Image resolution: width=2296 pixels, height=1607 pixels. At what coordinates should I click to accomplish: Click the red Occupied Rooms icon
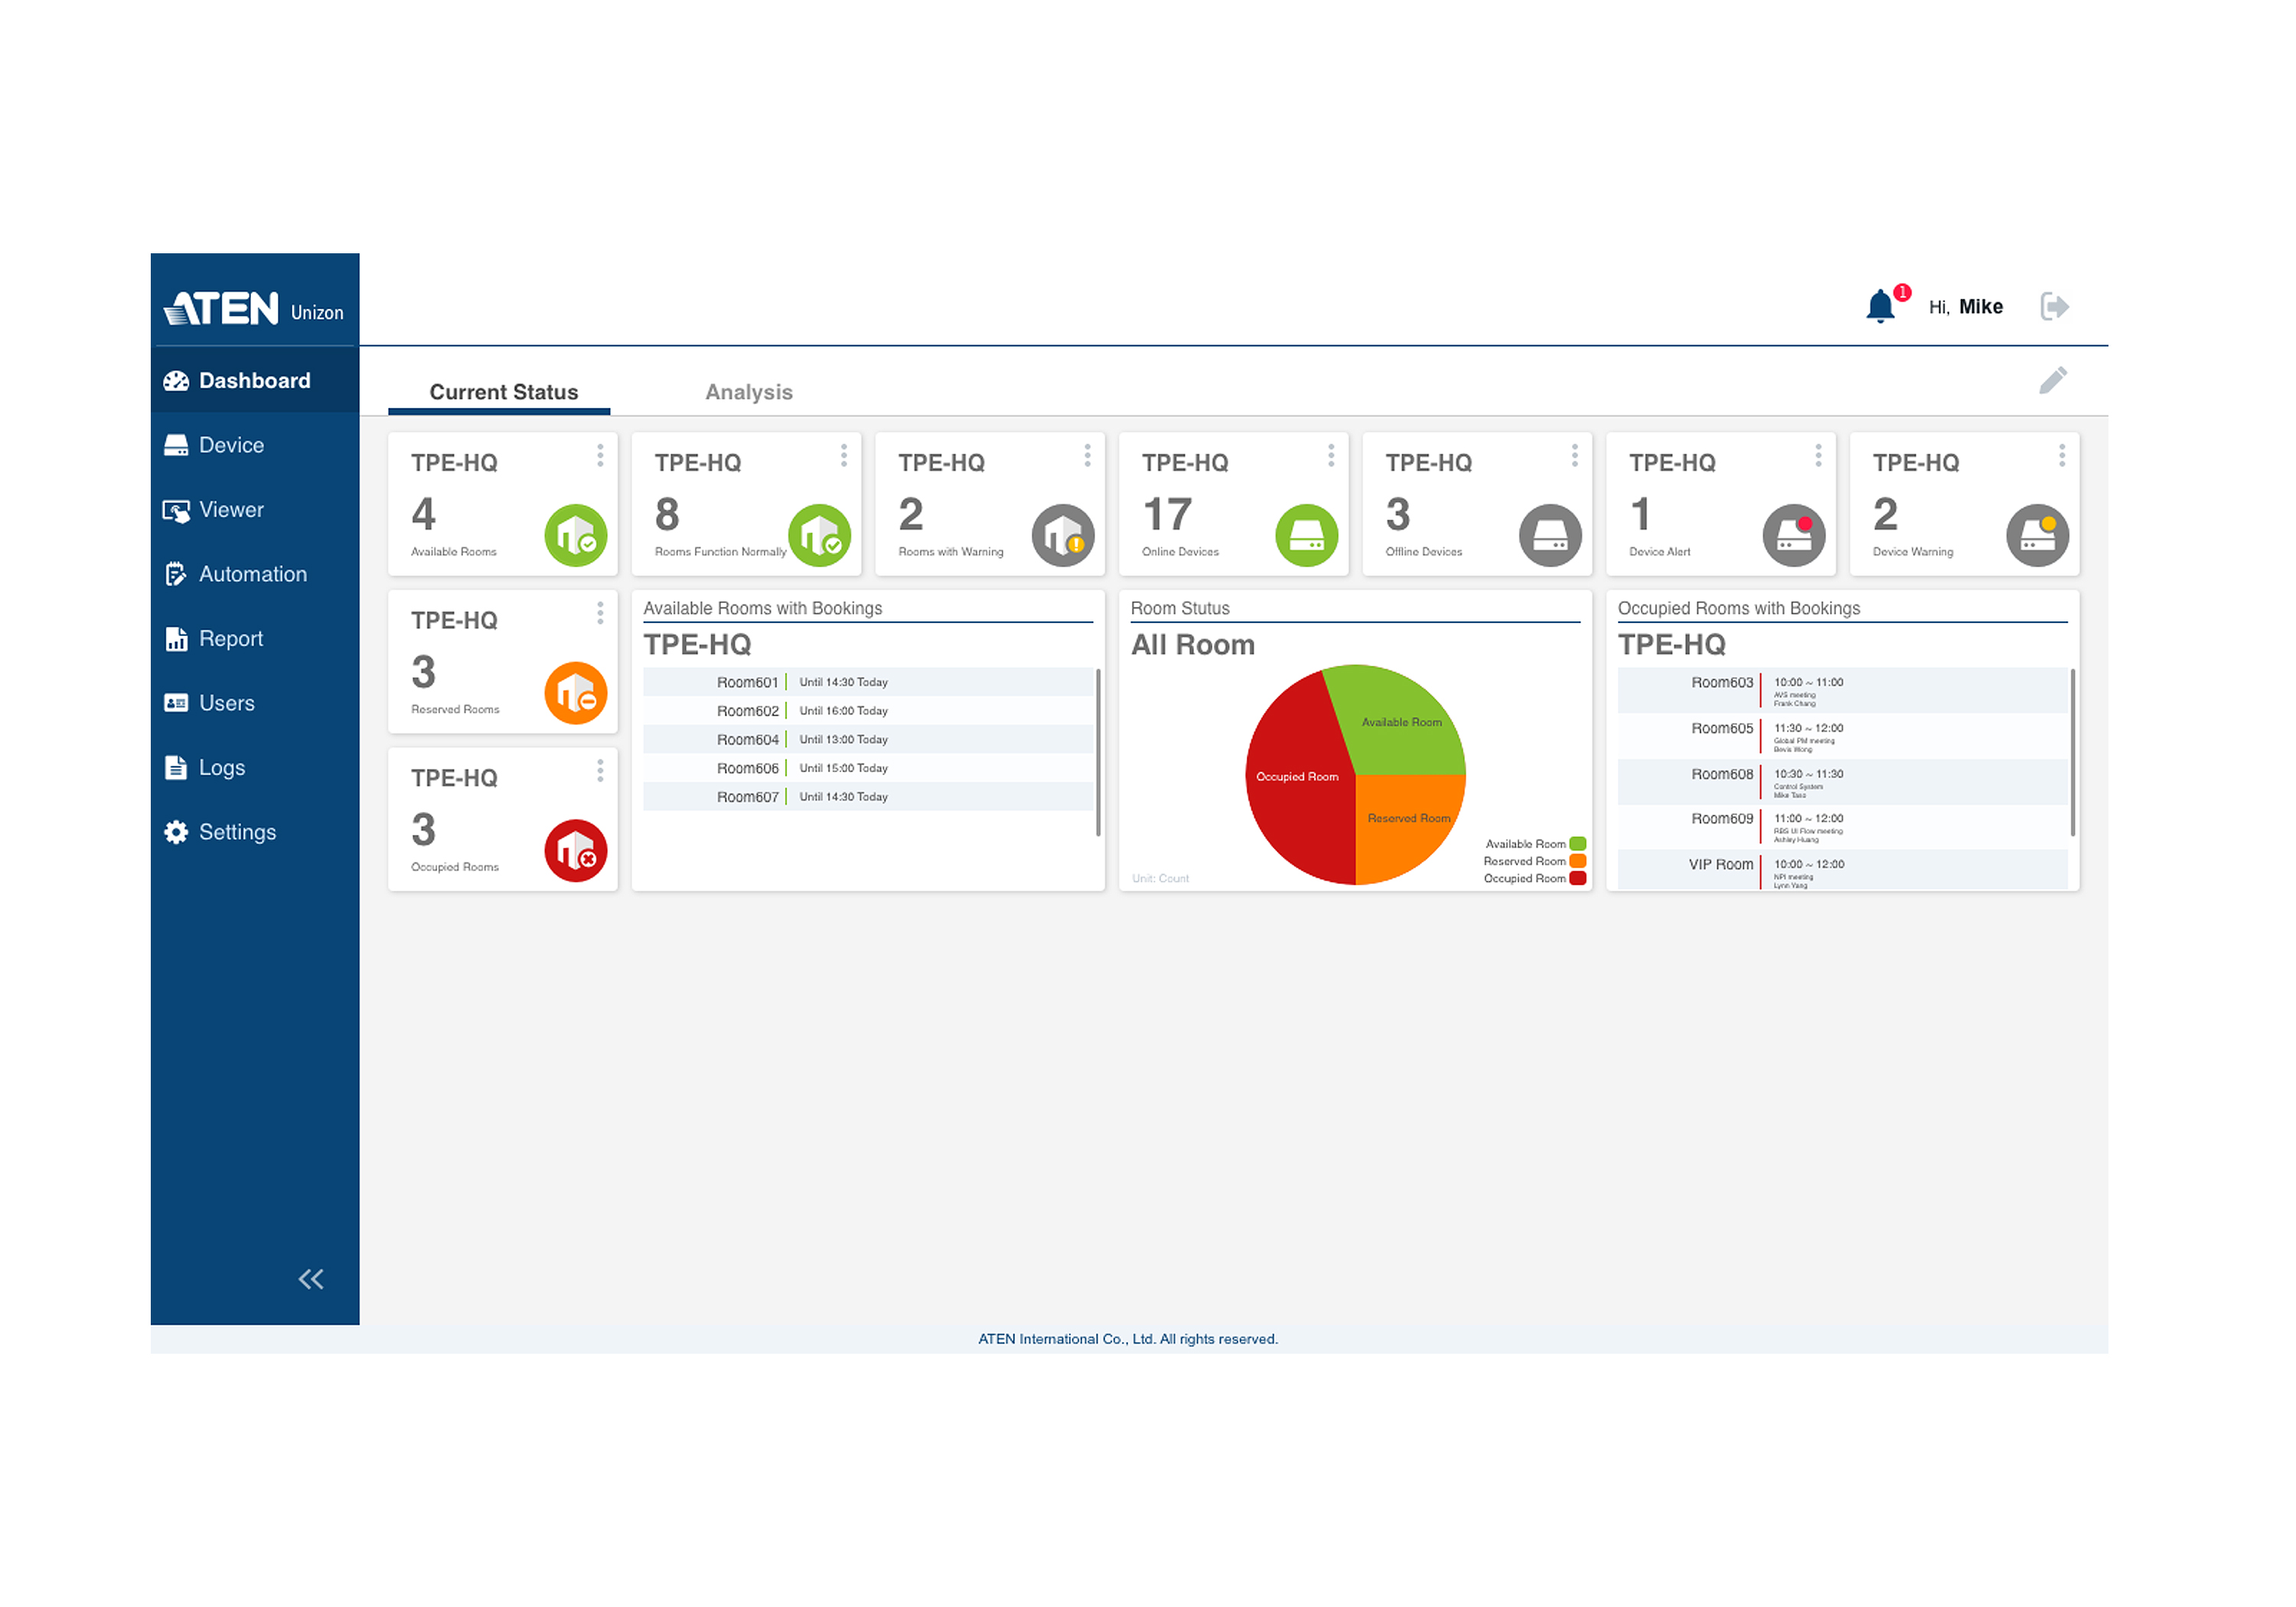pyautogui.click(x=575, y=851)
